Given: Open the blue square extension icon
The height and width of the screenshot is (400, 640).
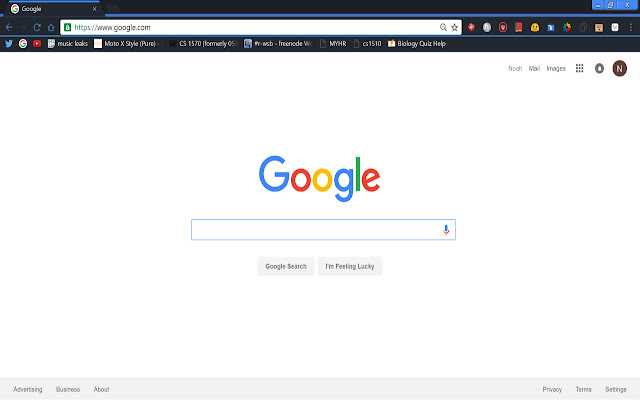Looking at the screenshot, I should (x=551, y=27).
